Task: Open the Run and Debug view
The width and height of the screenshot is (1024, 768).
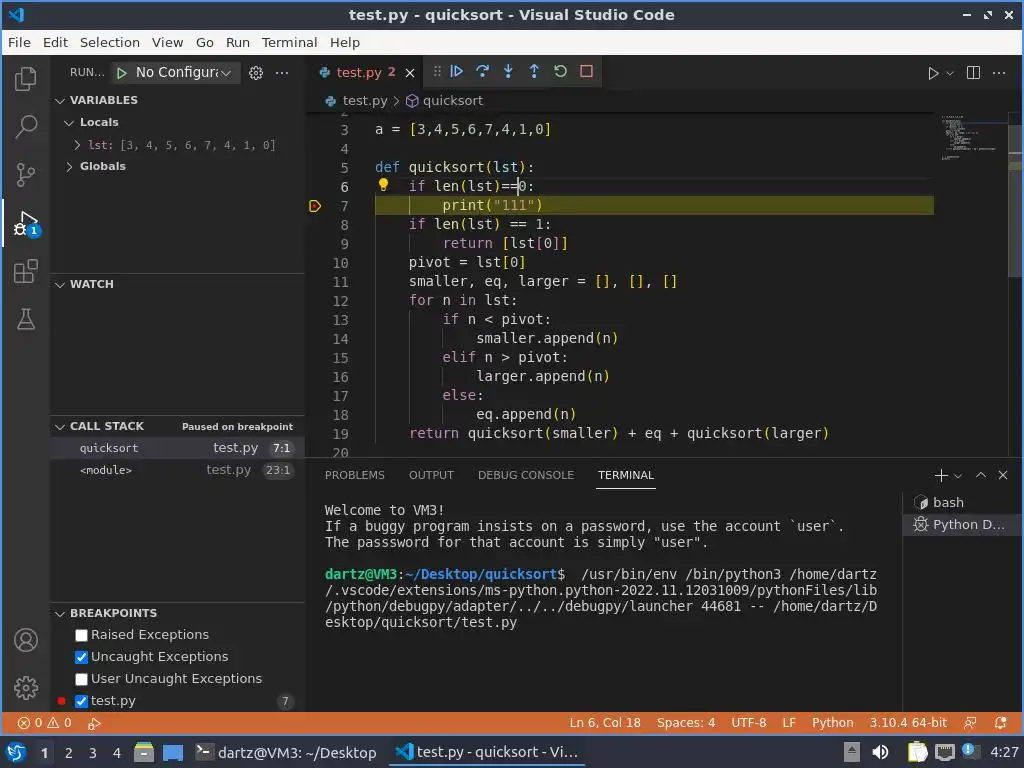Action: pos(25,223)
